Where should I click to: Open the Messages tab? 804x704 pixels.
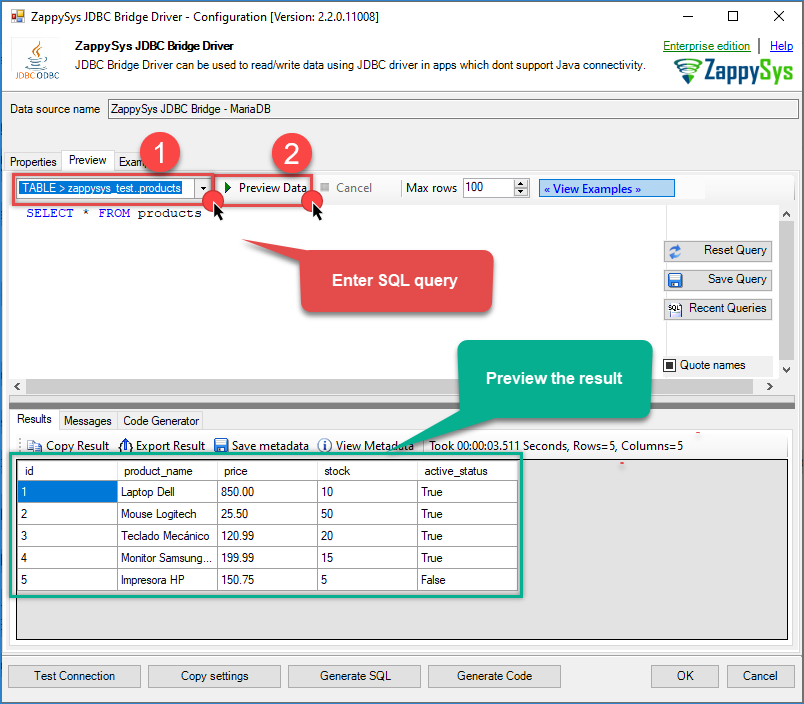(88, 421)
